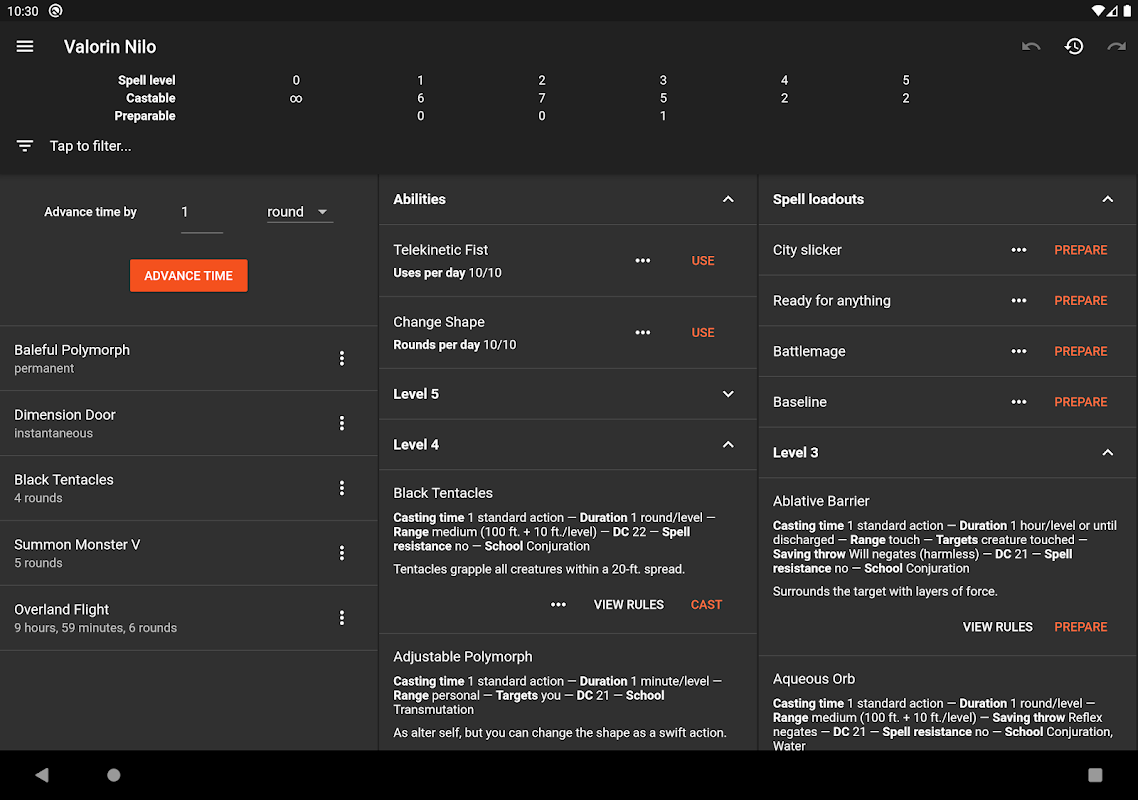Image resolution: width=1138 pixels, height=800 pixels.
Task: Open the hamburger navigation menu
Action: click(x=25, y=47)
